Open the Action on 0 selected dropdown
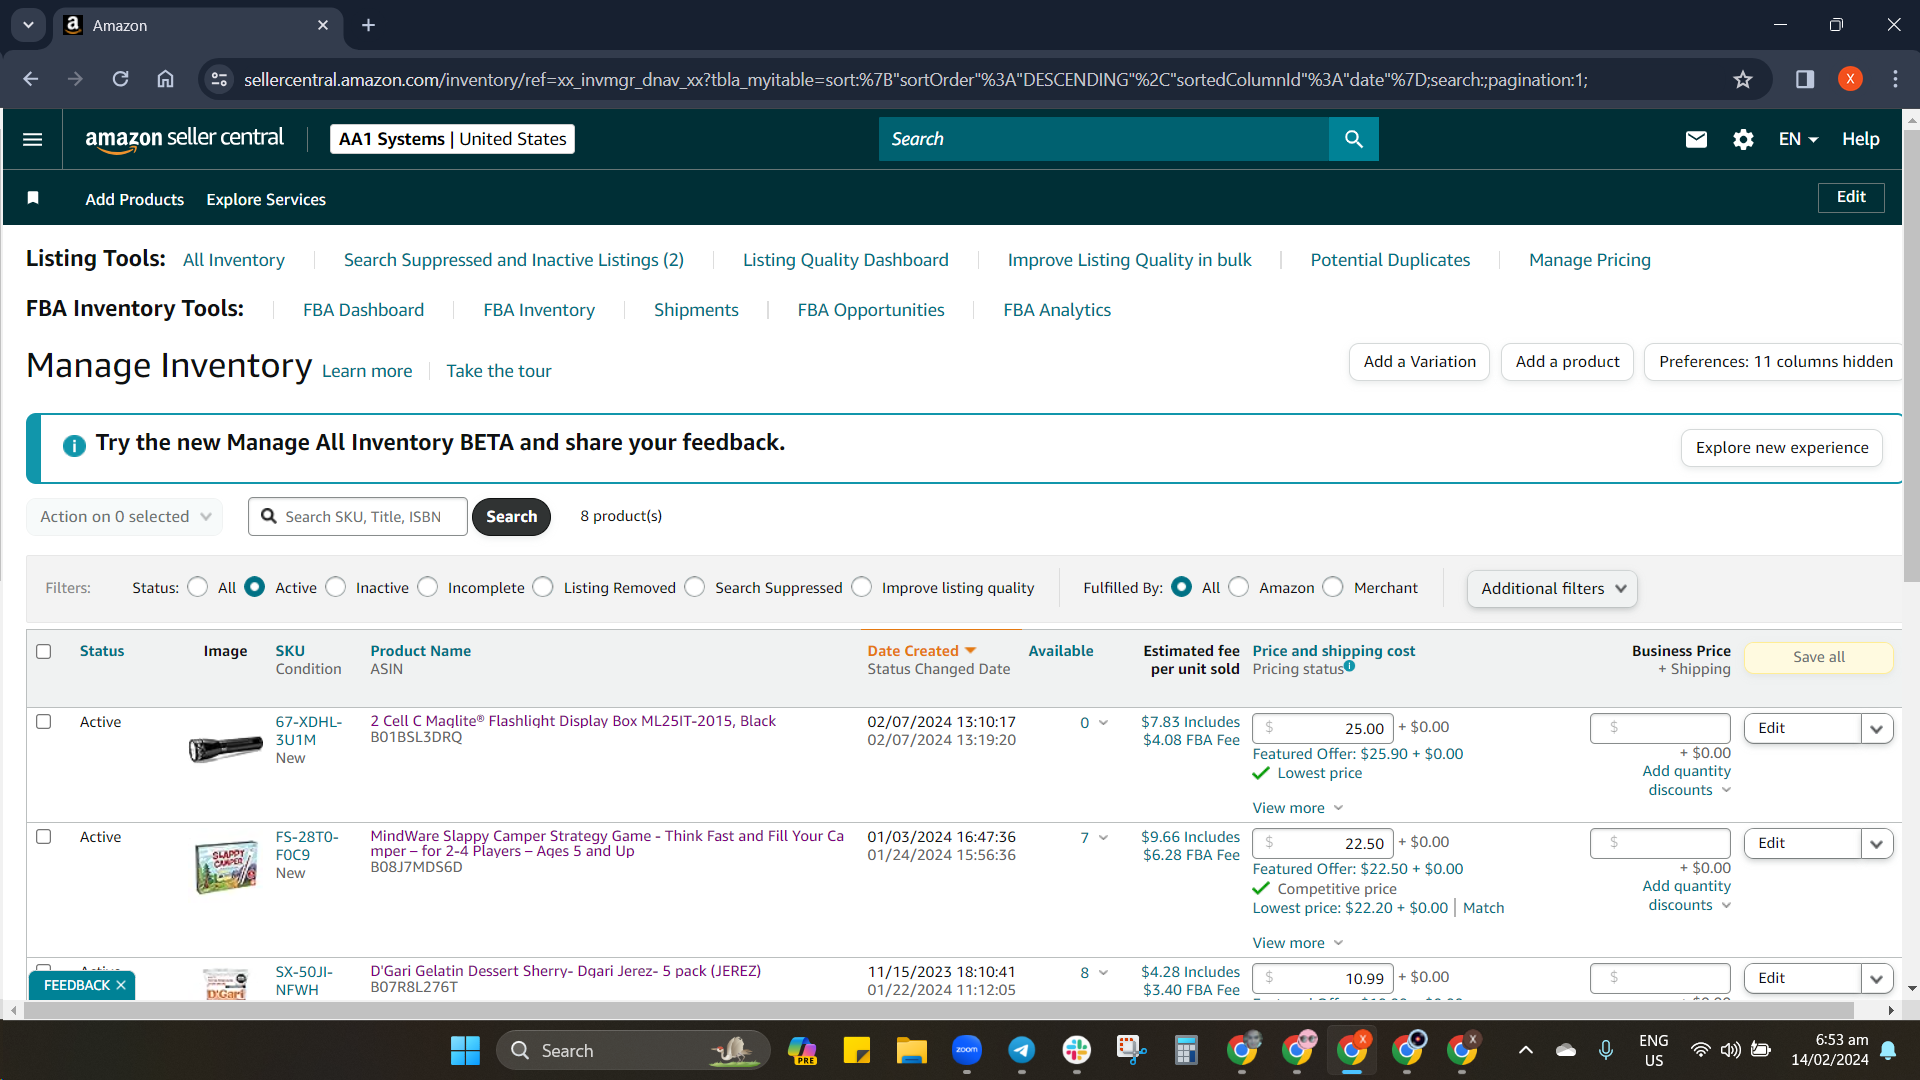 click(125, 516)
